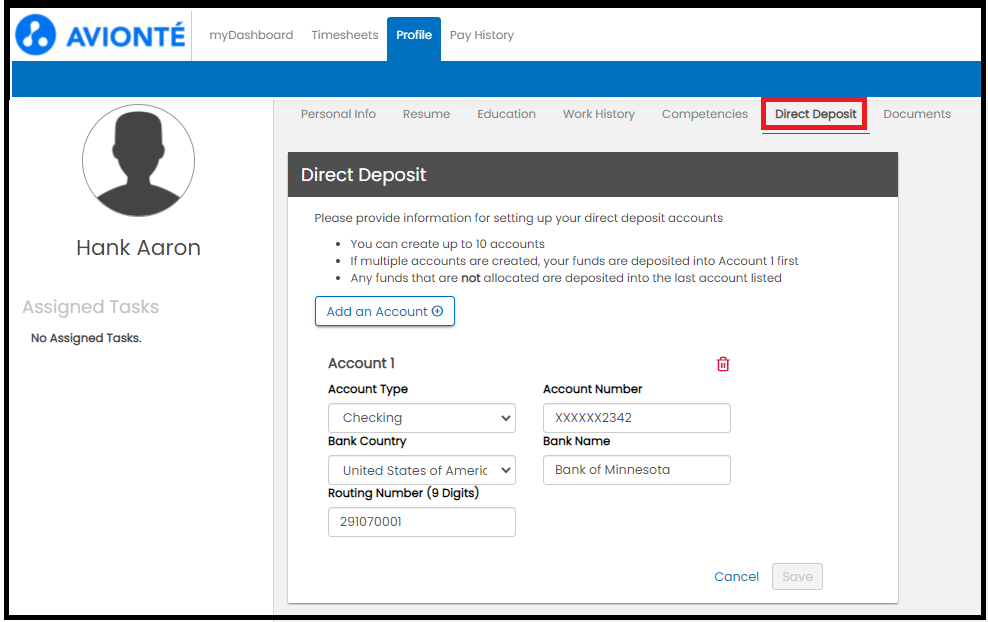The width and height of the screenshot is (988, 622).
Task: Click into the Account Number field
Action: point(636,418)
